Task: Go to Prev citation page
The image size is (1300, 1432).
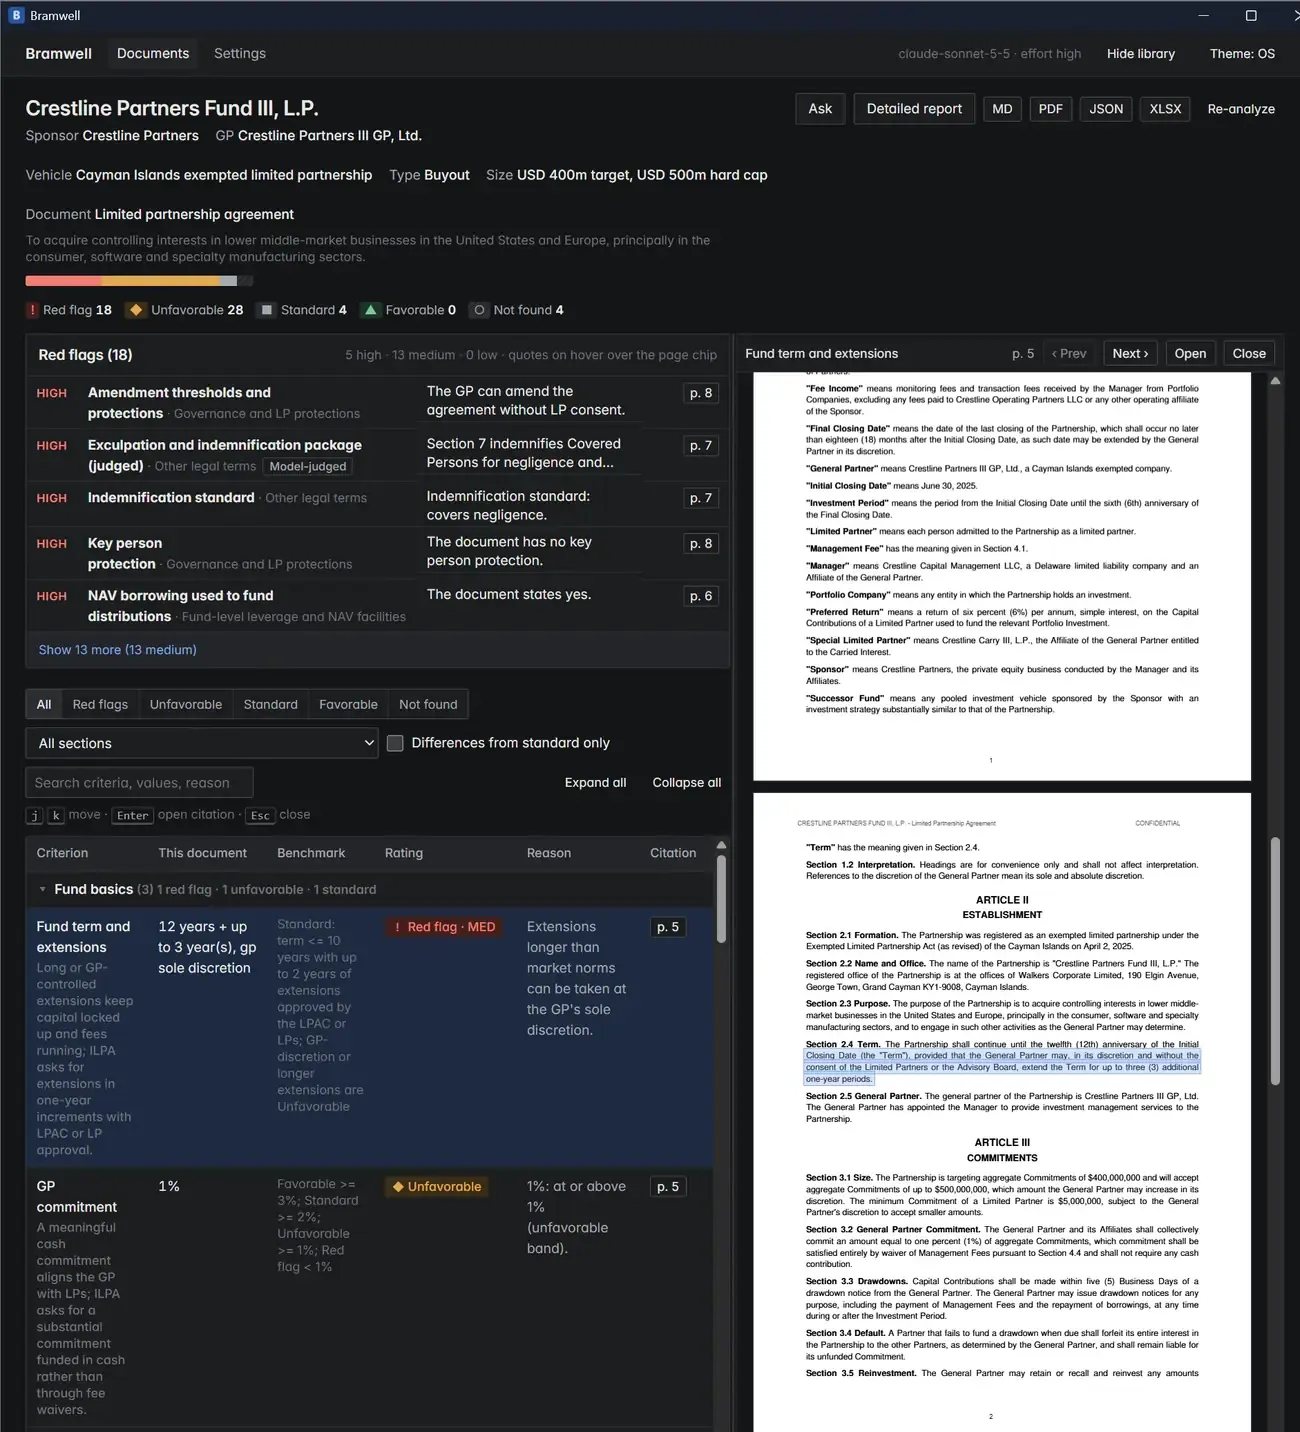Action: pyautogui.click(x=1069, y=353)
